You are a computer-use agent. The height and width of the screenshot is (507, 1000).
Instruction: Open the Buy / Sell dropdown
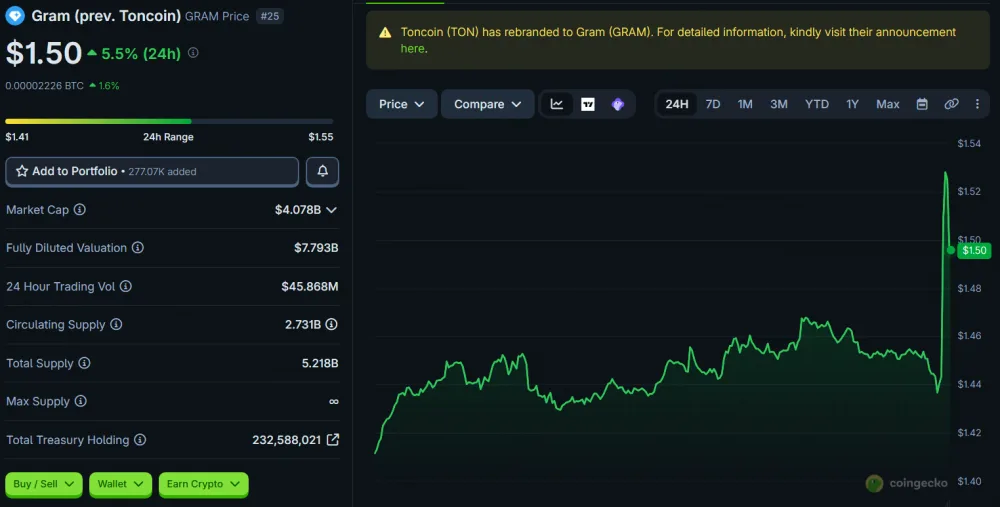pos(44,484)
